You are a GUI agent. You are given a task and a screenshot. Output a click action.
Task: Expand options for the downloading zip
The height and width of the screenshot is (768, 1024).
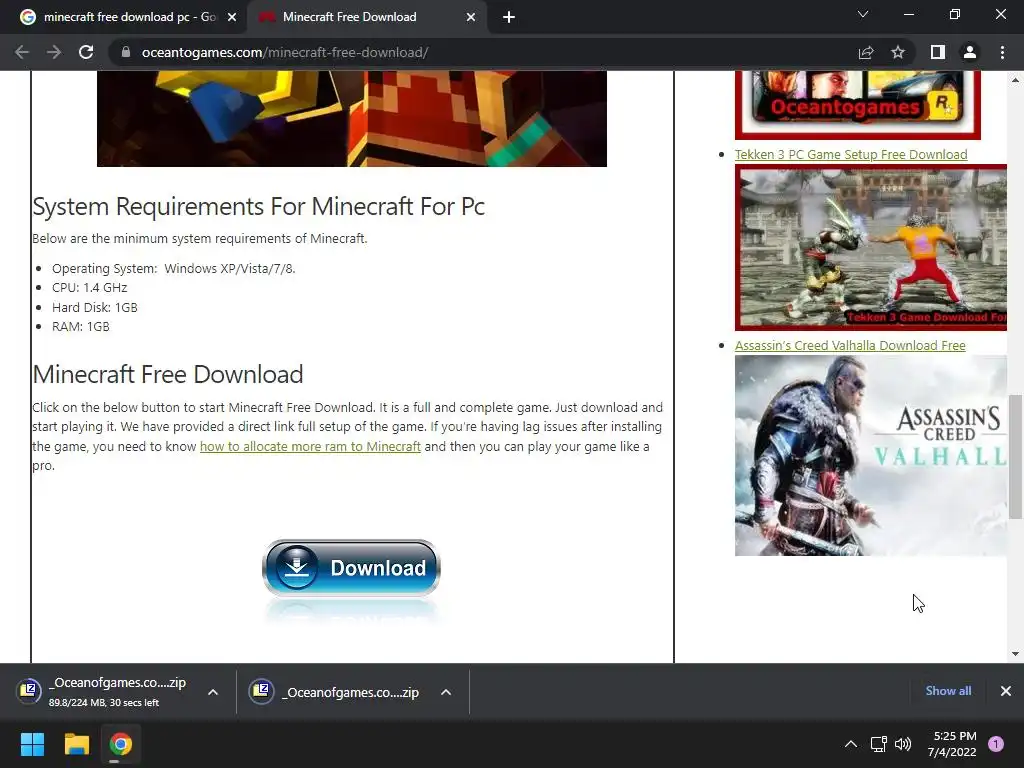coord(213,692)
